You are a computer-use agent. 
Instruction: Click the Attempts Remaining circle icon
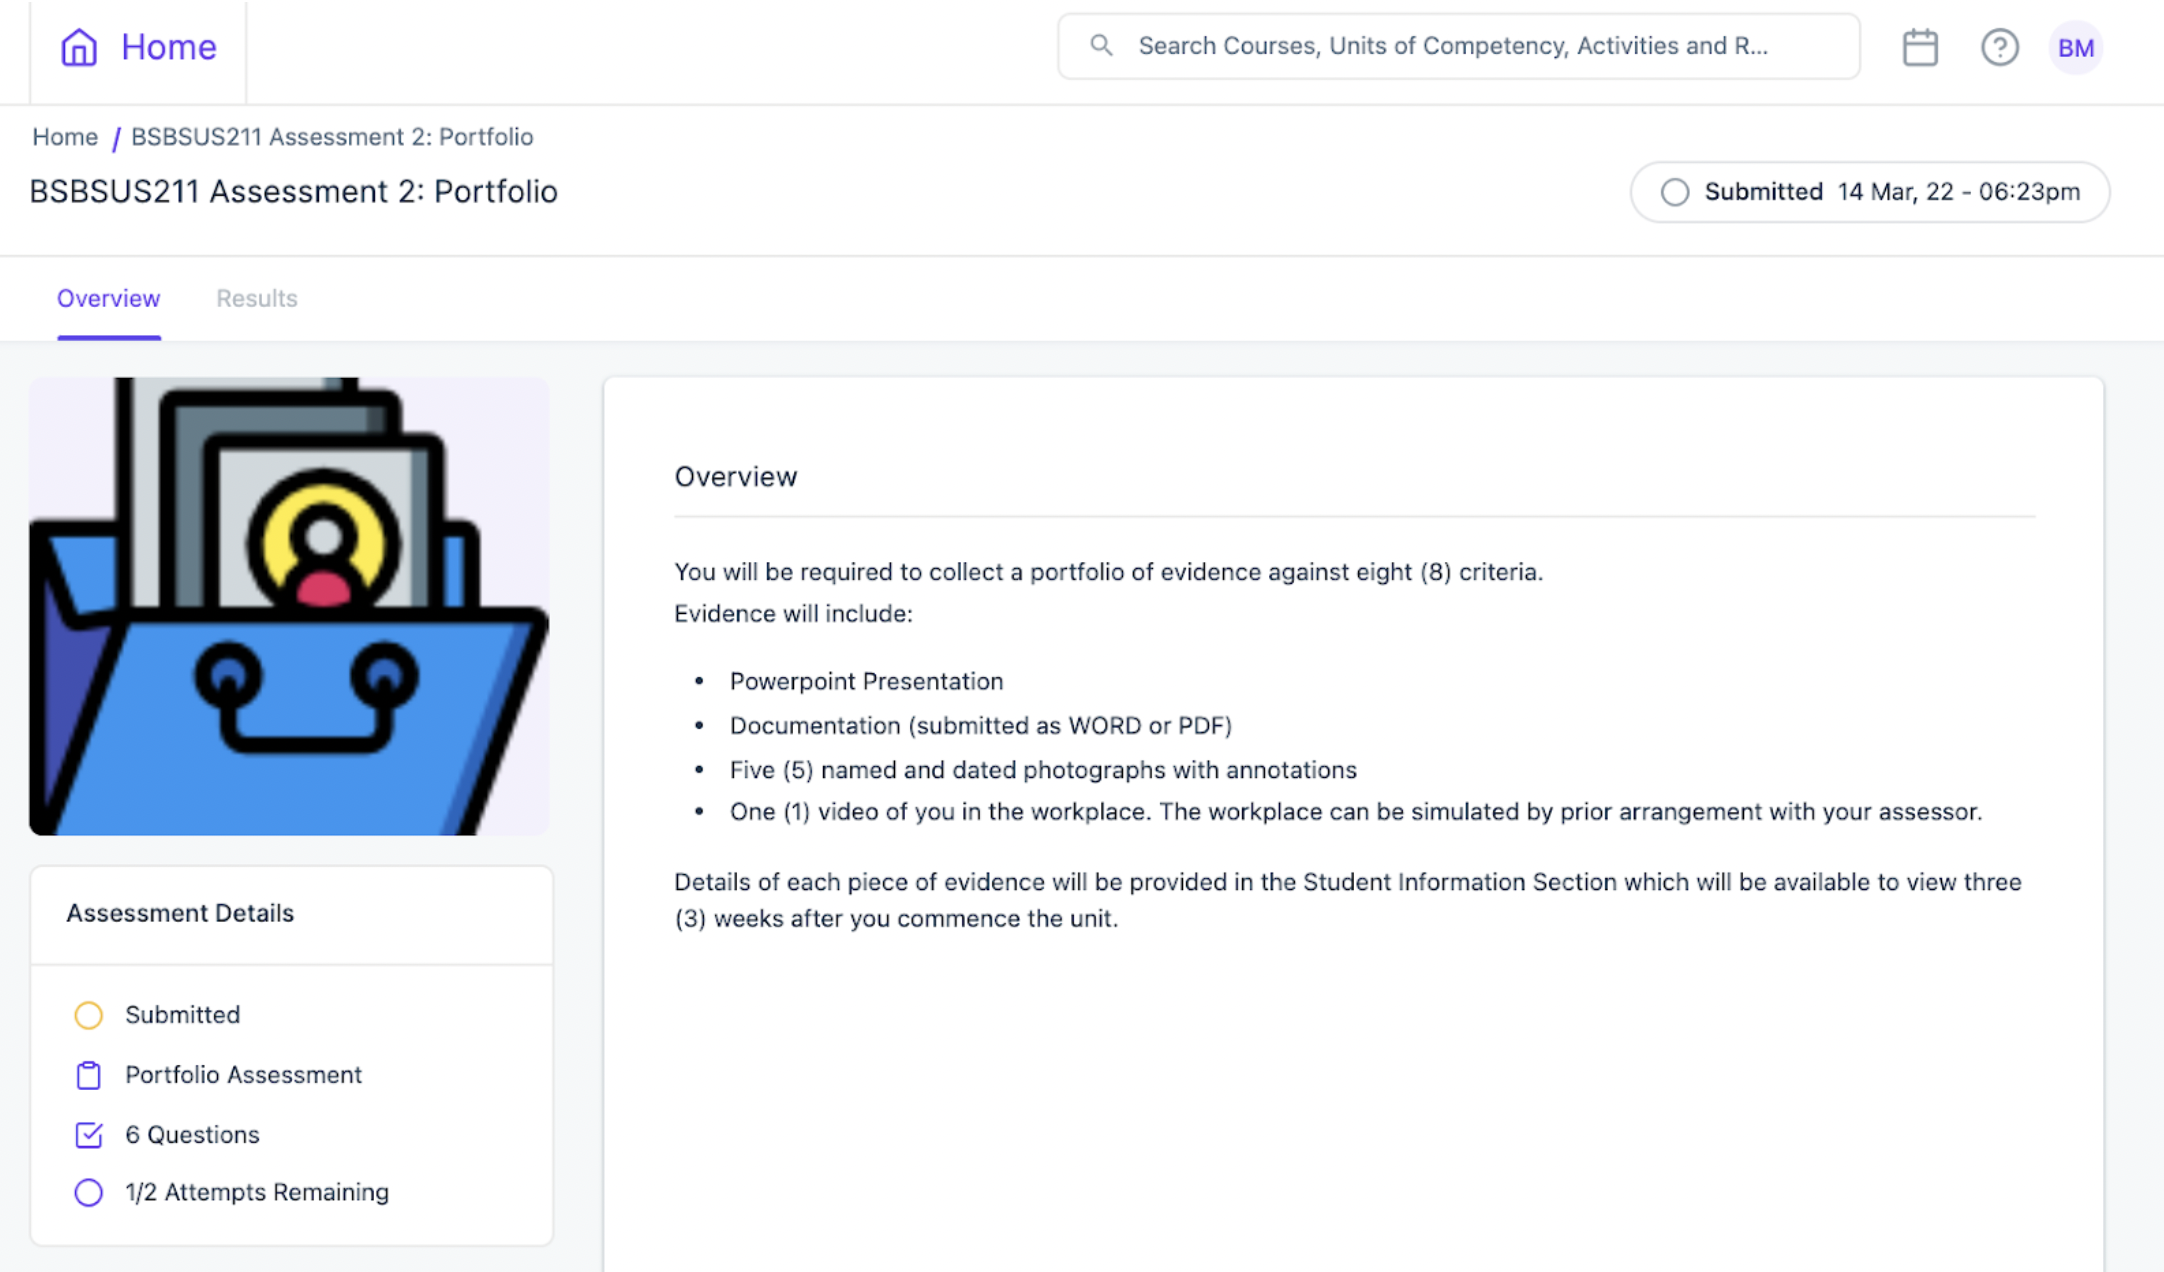(x=89, y=1192)
